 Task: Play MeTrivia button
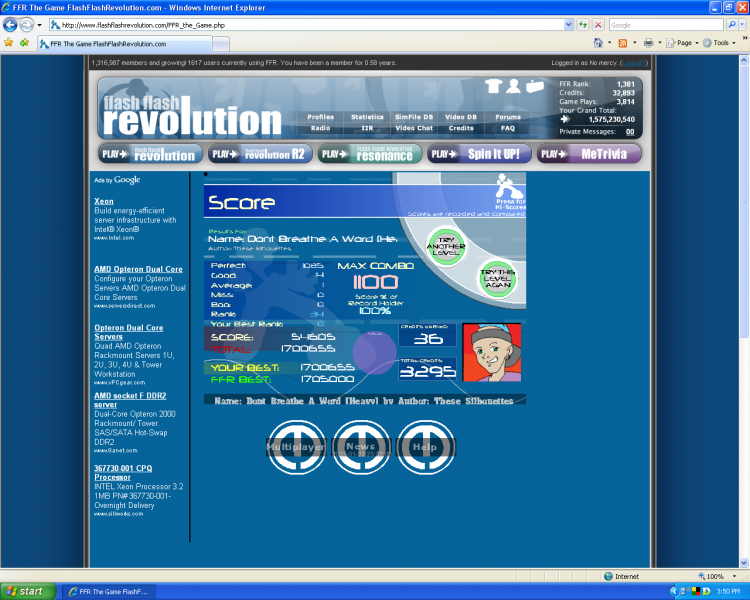point(589,154)
